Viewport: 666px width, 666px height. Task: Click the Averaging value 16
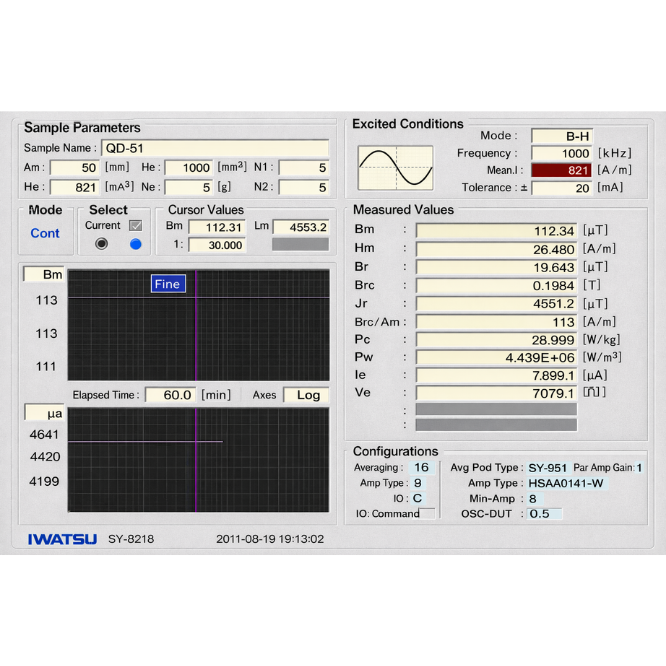pyautogui.click(x=421, y=468)
